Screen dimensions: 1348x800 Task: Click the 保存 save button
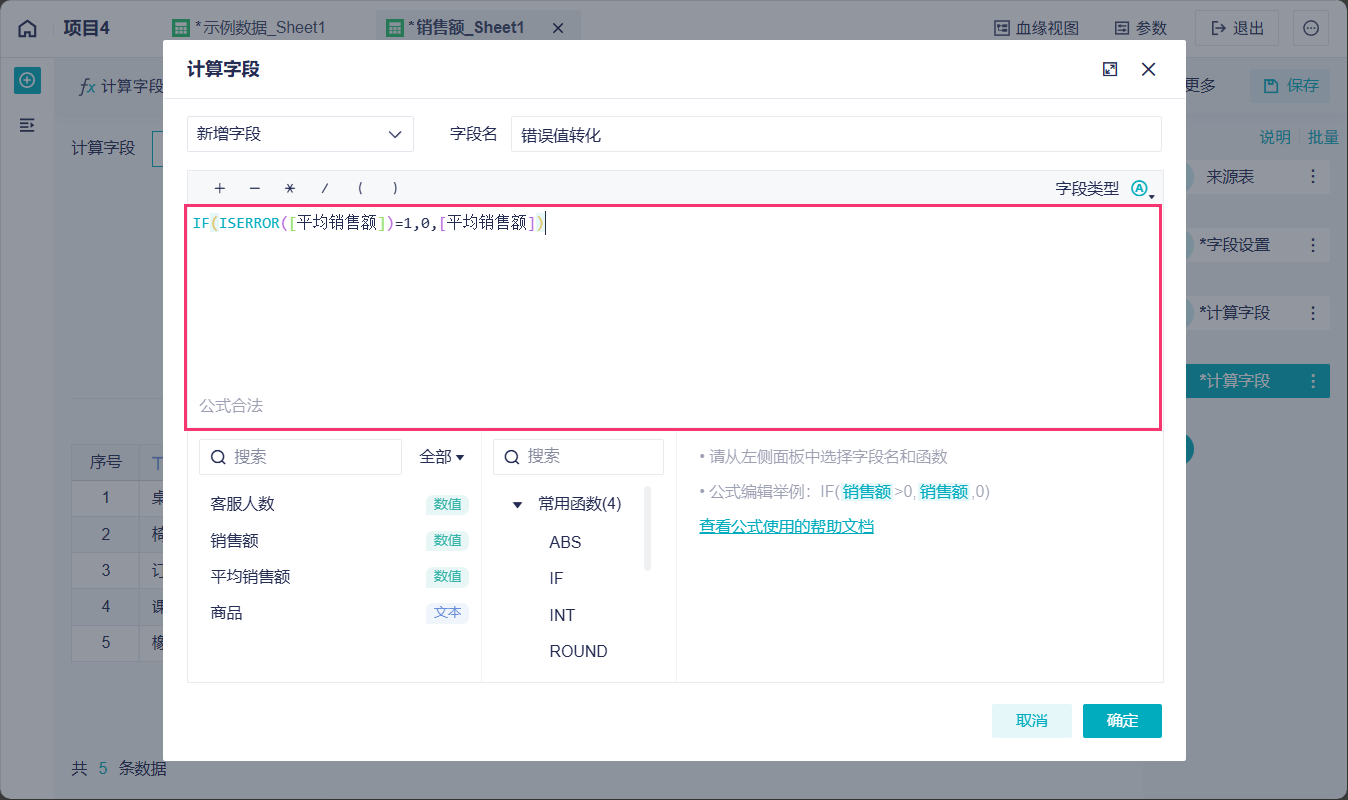point(1290,86)
